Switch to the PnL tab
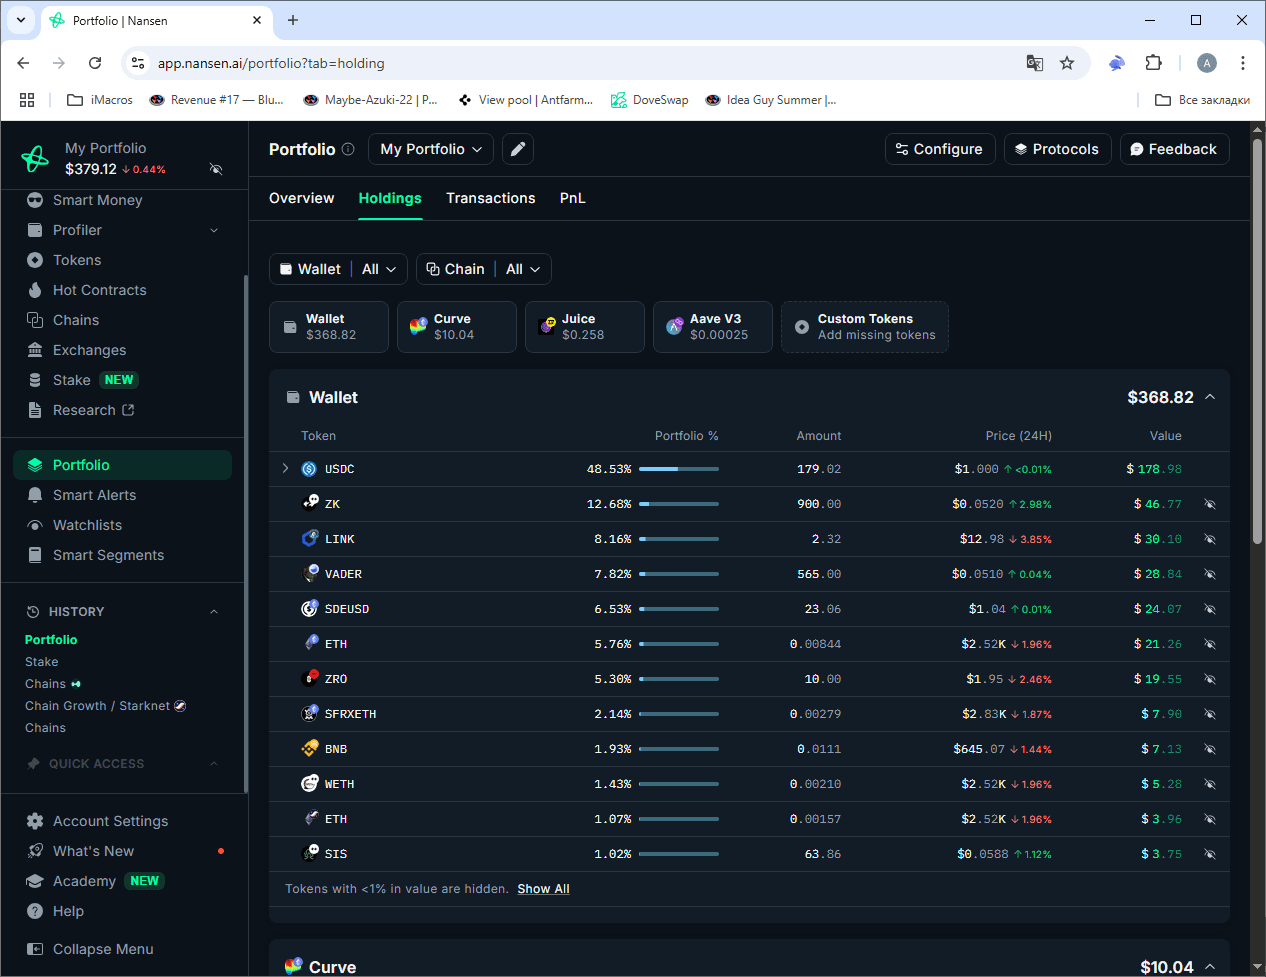 coord(573,198)
